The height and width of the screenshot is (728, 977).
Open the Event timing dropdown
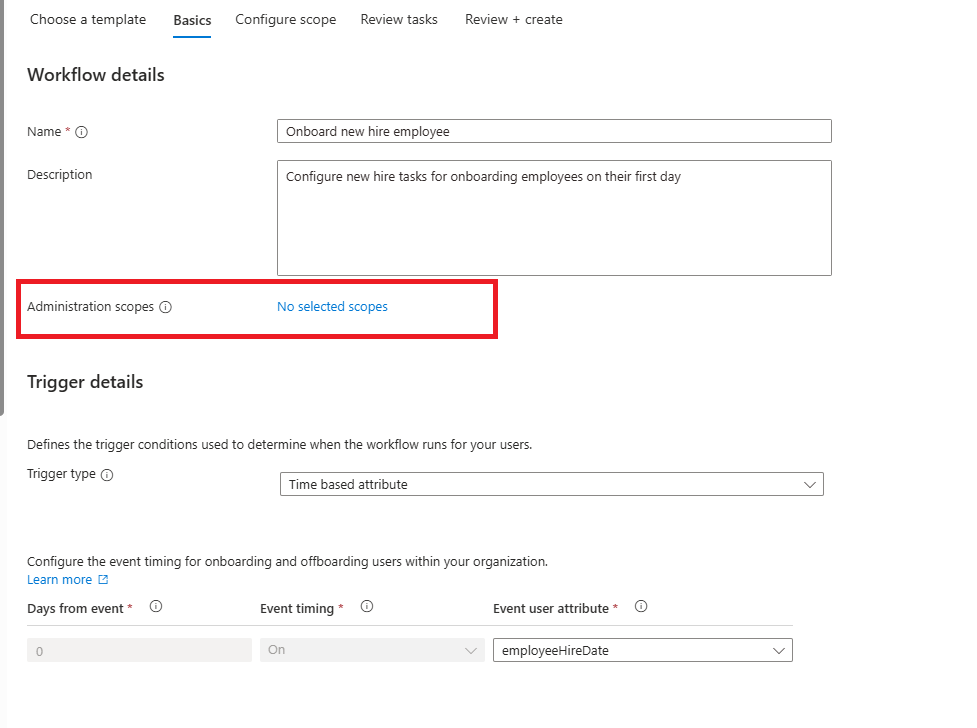[372, 650]
